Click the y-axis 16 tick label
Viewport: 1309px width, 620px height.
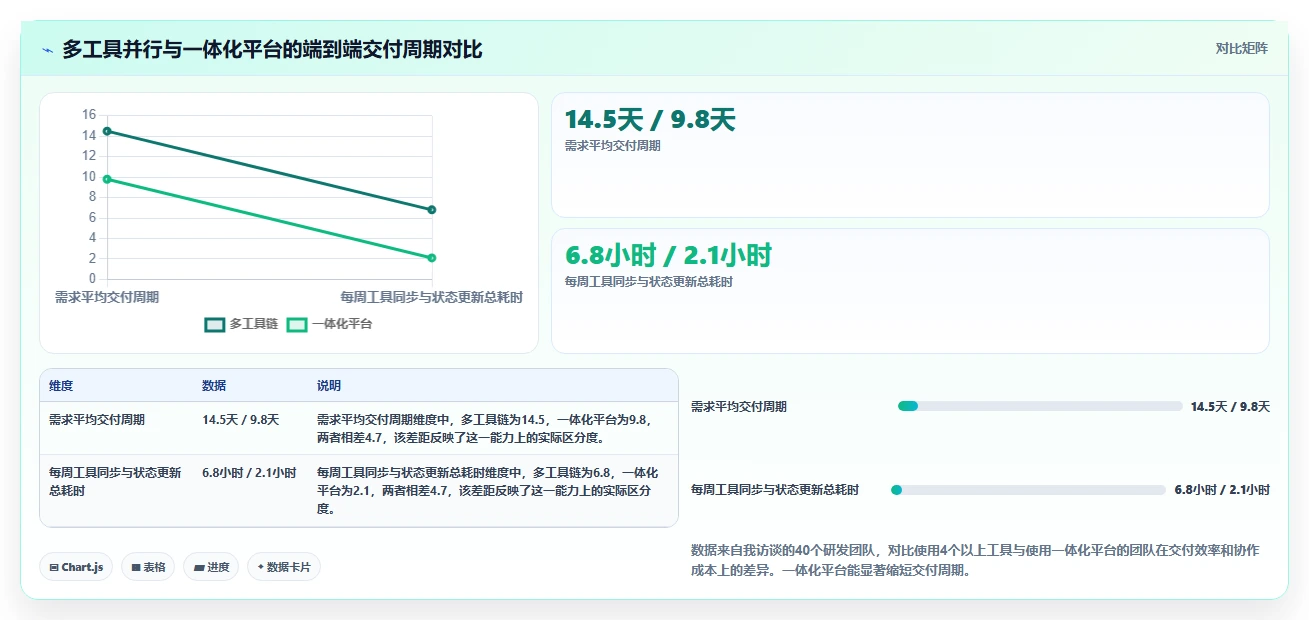click(89, 115)
